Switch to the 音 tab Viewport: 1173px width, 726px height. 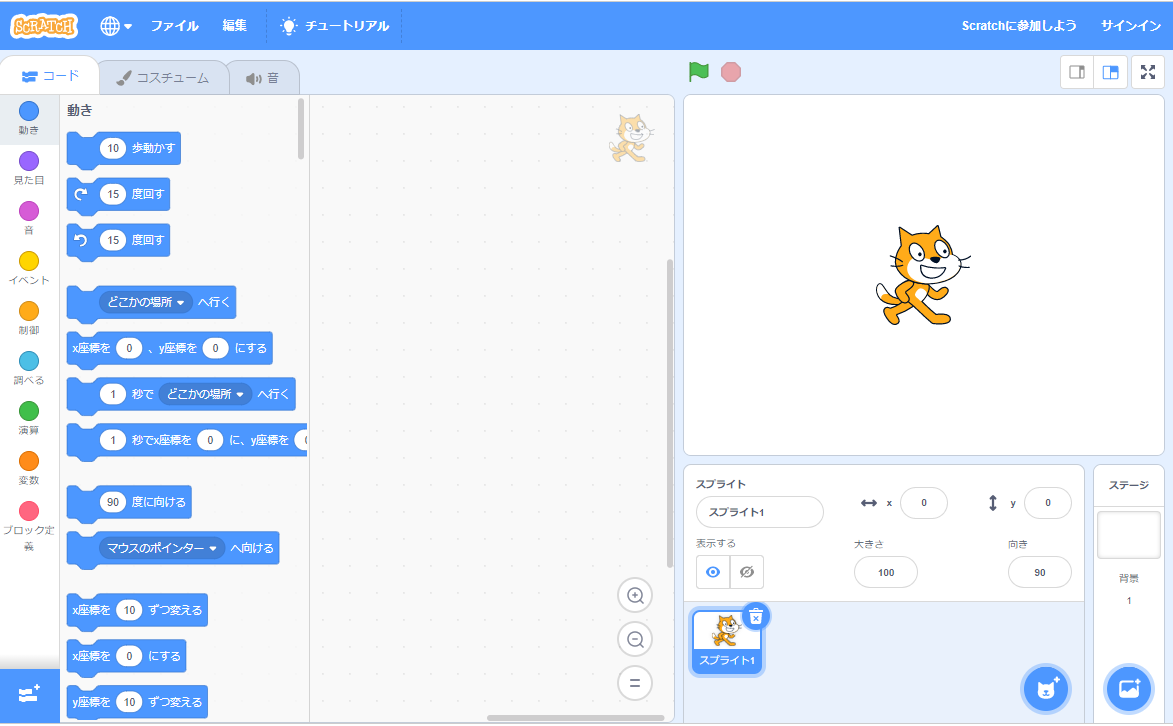tap(263, 78)
